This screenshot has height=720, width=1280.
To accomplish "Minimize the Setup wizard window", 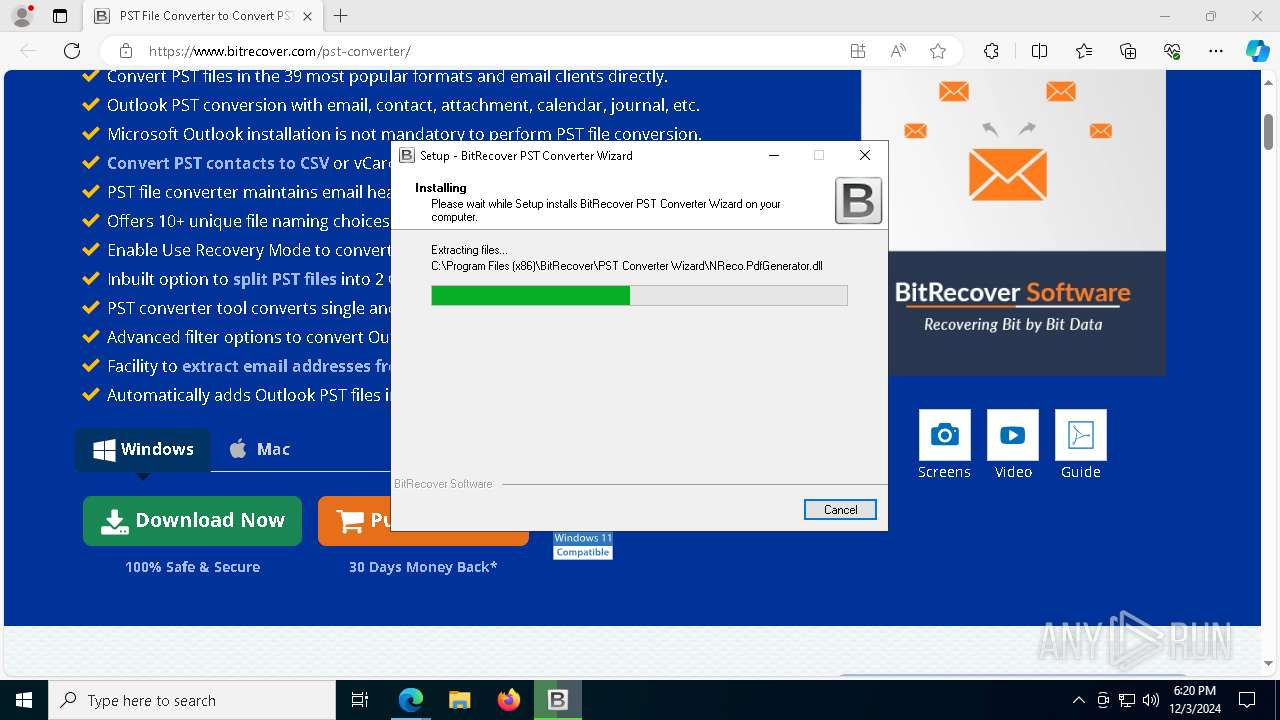I will pyautogui.click(x=774, y=155).
